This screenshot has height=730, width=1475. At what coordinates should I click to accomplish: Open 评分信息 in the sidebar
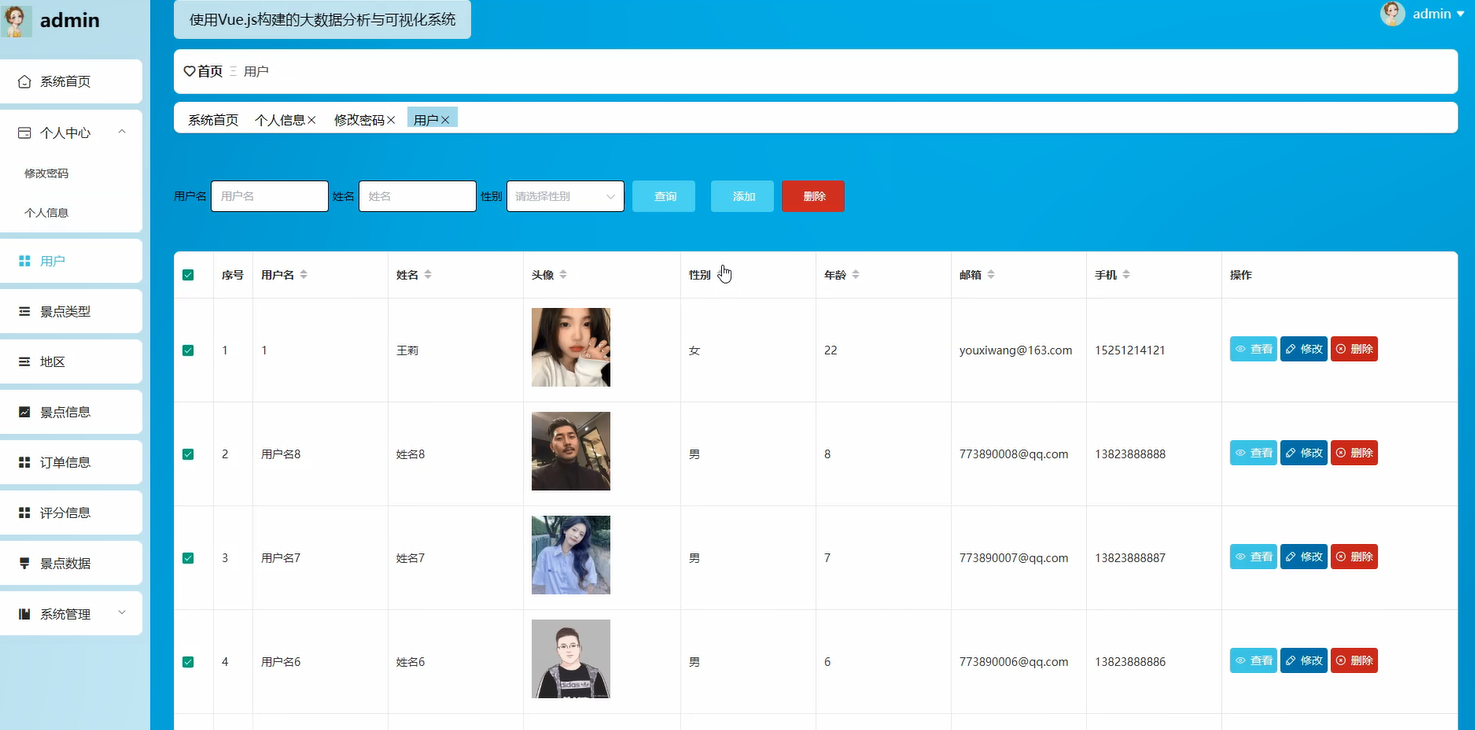[71, 512]
